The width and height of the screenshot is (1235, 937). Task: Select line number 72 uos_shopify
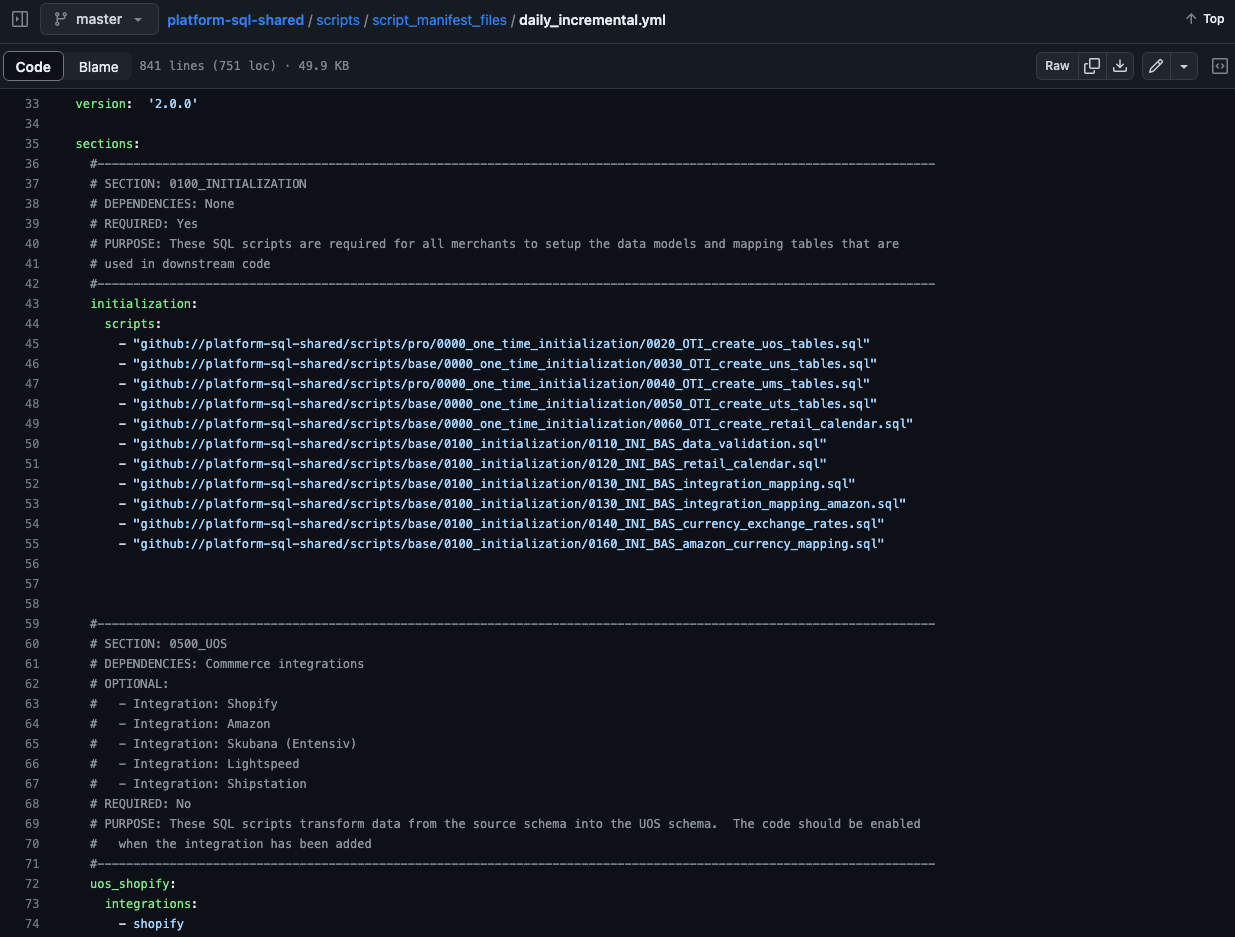coord(32,884)
